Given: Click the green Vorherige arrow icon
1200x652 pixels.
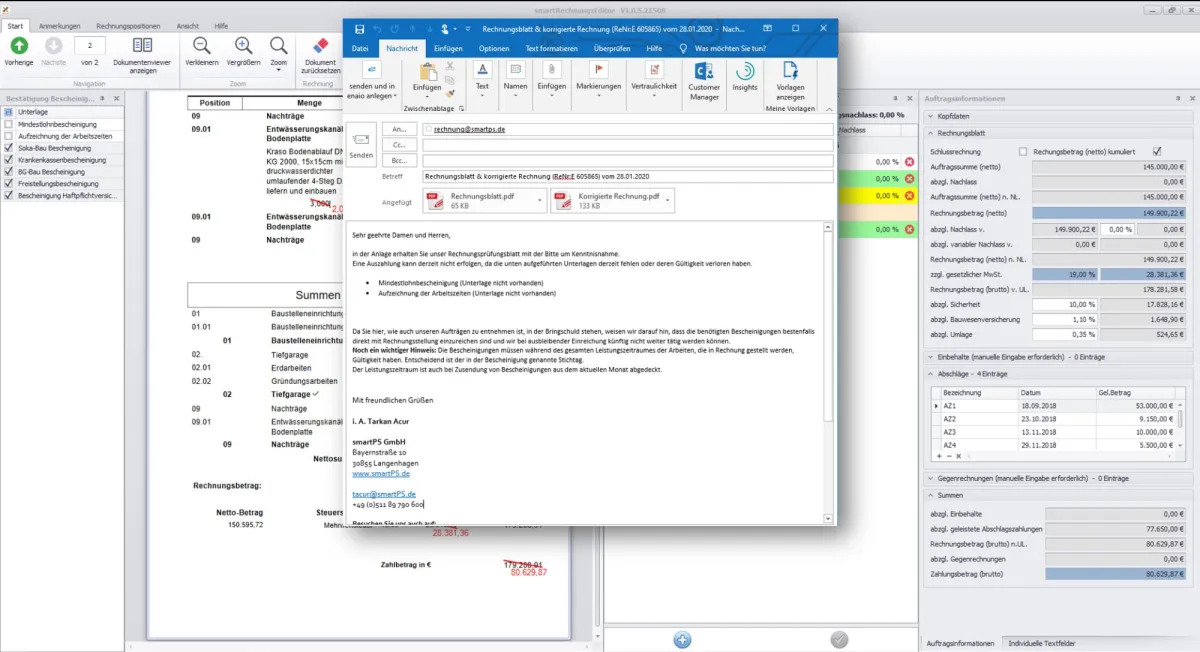Looking at the screenshot, I should pyautogui.click(x=18, y=46).
